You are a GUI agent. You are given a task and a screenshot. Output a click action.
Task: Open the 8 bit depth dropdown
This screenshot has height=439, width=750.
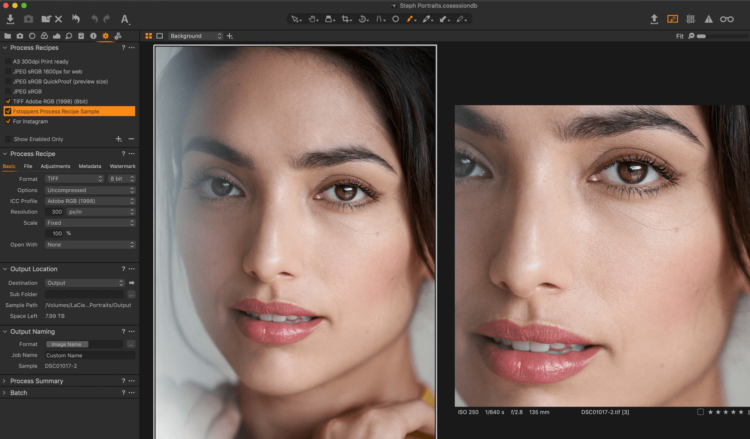[x=121, y=179]
